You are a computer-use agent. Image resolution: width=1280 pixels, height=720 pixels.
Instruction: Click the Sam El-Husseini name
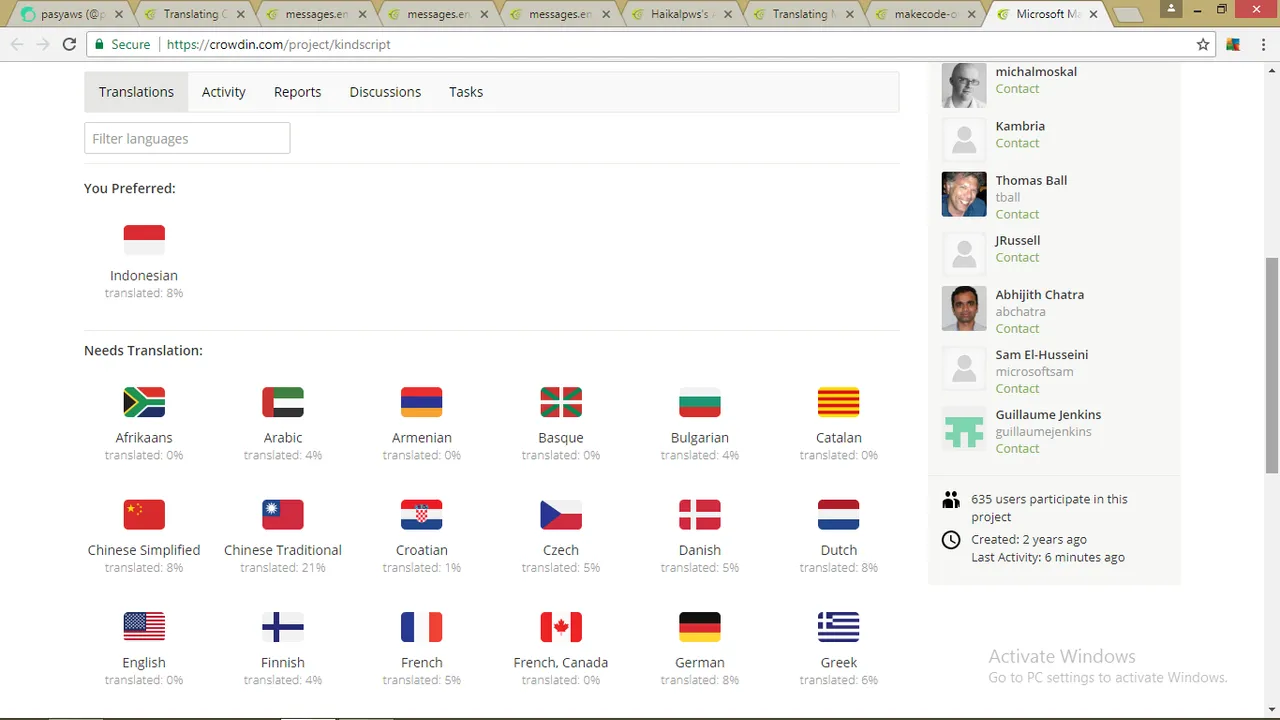pyautogui.click(x=1042, y=354)
